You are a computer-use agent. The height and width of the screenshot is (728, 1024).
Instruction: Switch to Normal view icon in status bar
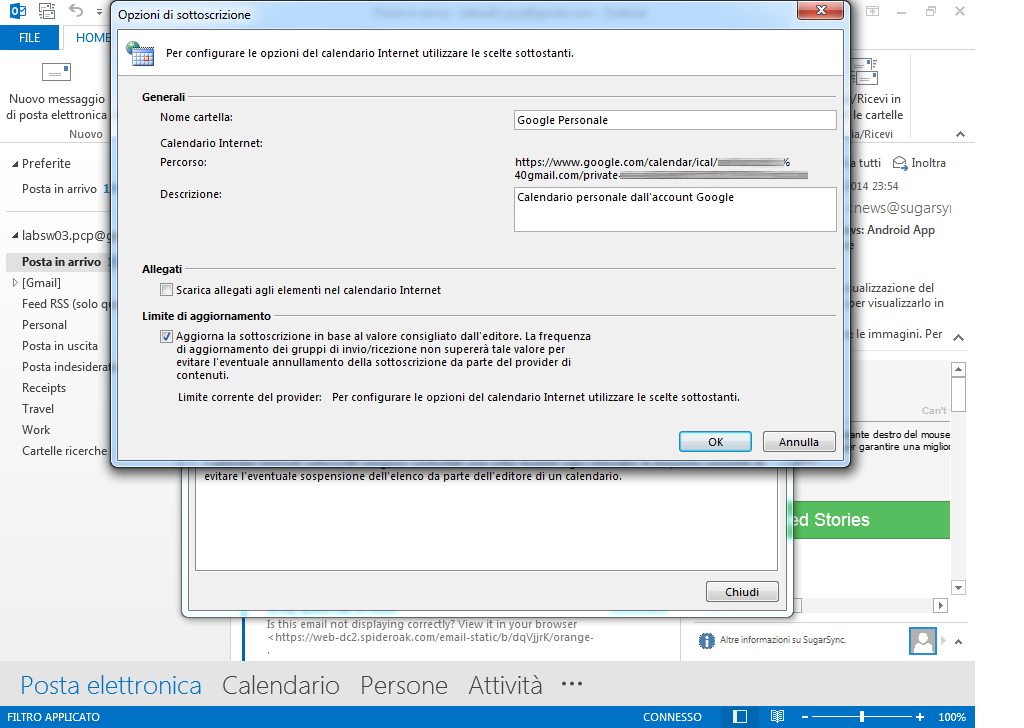[740, 717]
